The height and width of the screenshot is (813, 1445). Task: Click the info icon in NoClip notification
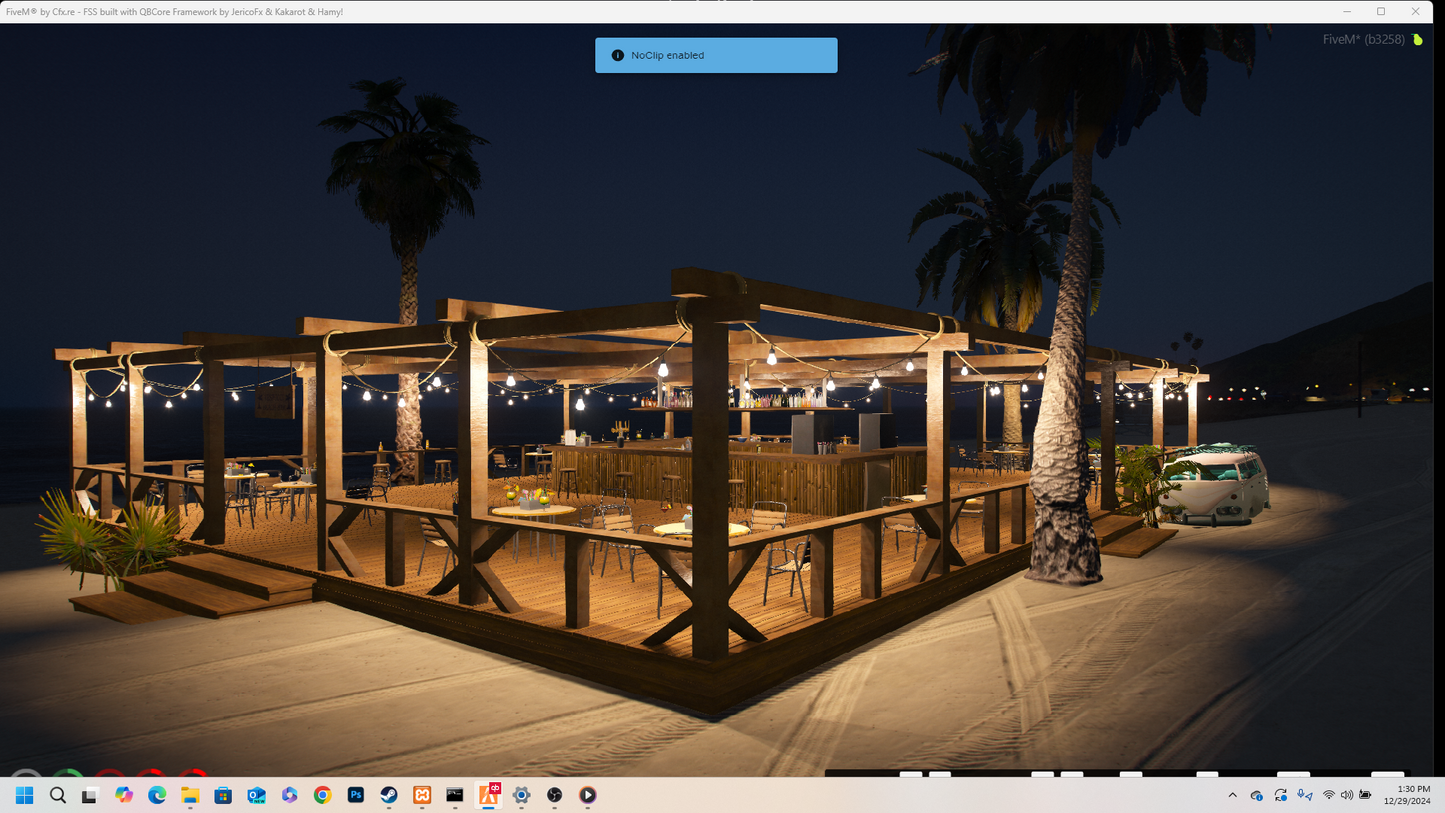click(617, 55)
